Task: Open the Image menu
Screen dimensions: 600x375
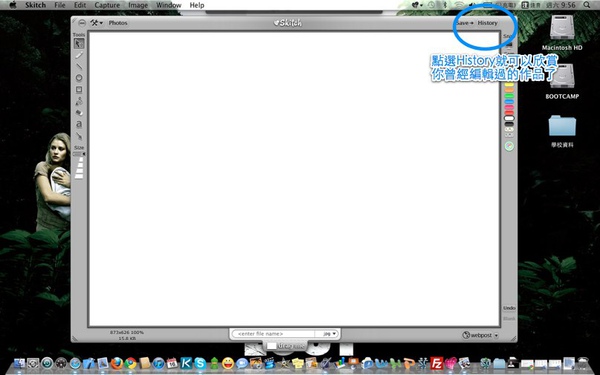Action: pyautogui.click(x=138, y=5)
